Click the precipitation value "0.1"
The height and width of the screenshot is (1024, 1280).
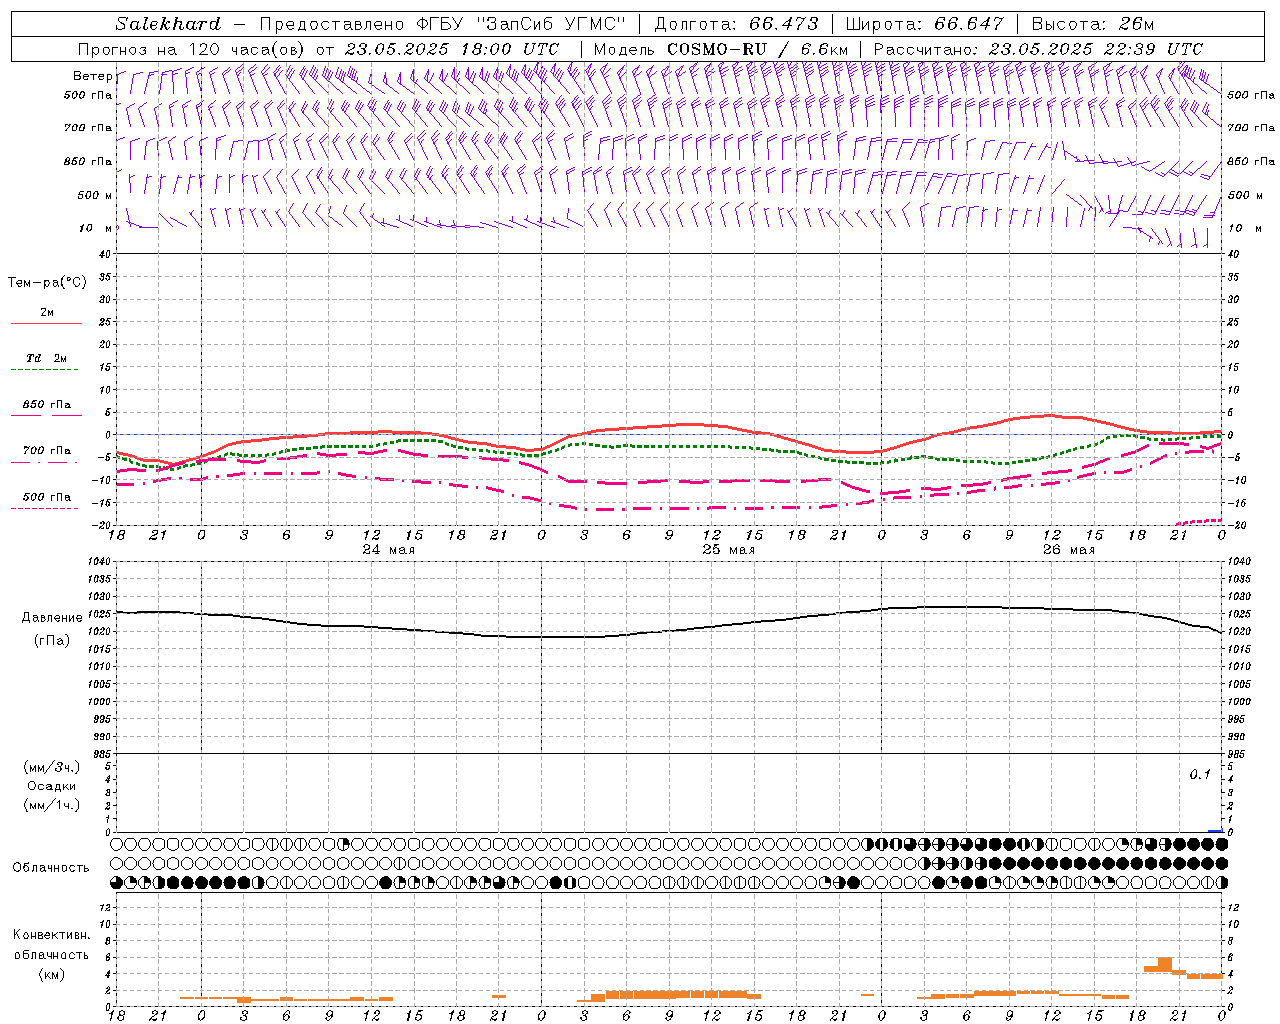(x=1200, y=775)
